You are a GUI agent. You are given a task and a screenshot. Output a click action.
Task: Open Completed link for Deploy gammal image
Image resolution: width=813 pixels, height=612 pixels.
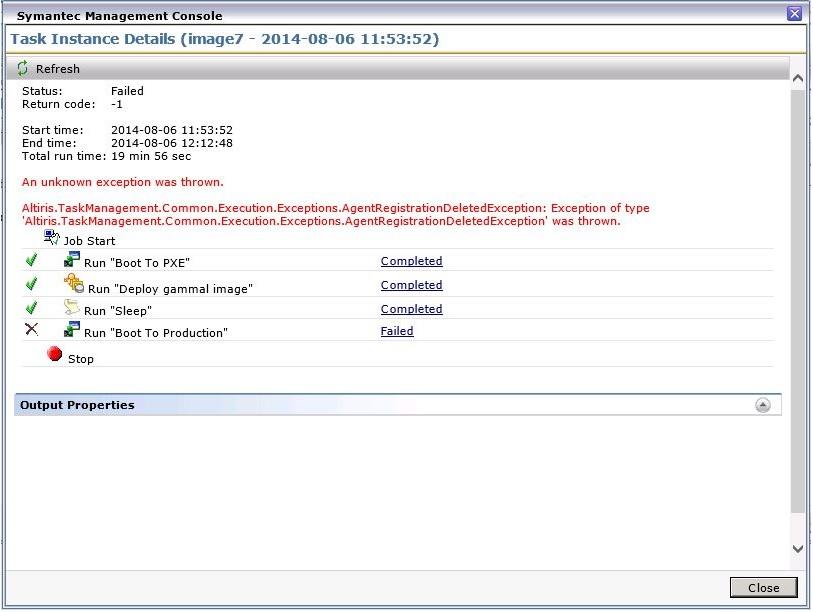pos(412,285)
